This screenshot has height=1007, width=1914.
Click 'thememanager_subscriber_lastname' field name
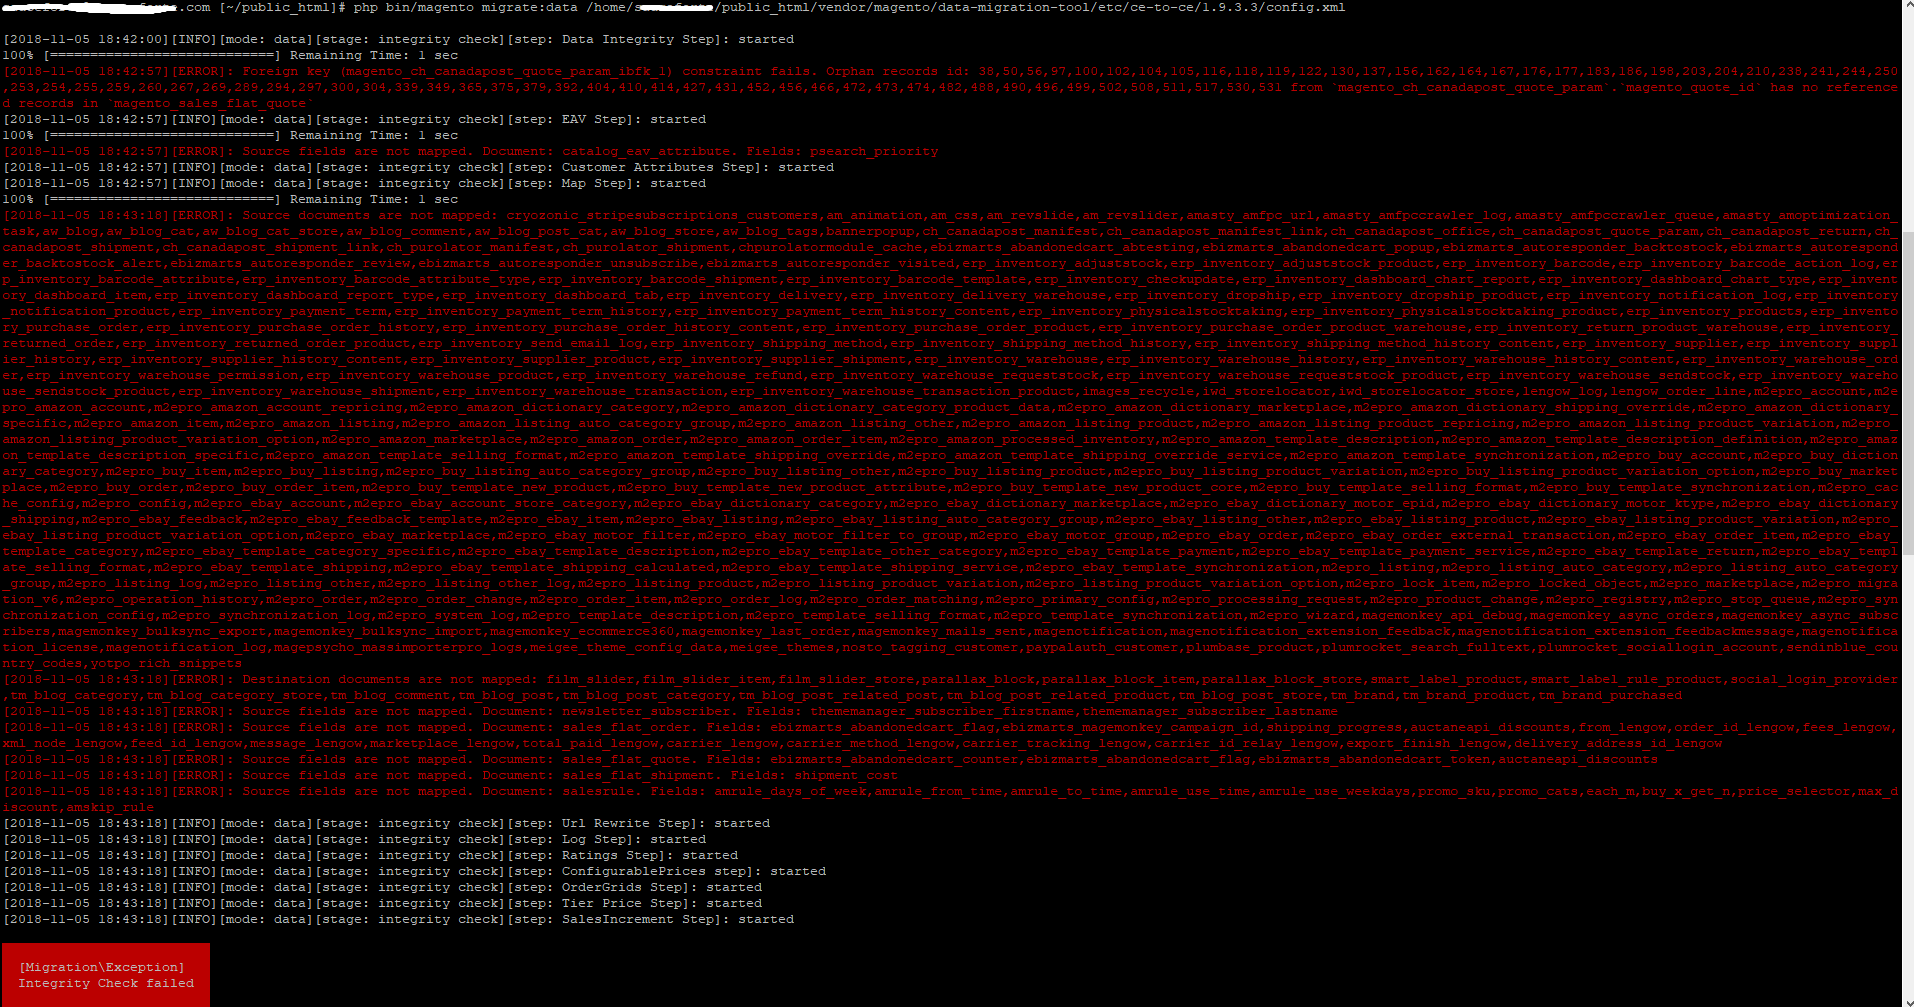[1210, 711]
